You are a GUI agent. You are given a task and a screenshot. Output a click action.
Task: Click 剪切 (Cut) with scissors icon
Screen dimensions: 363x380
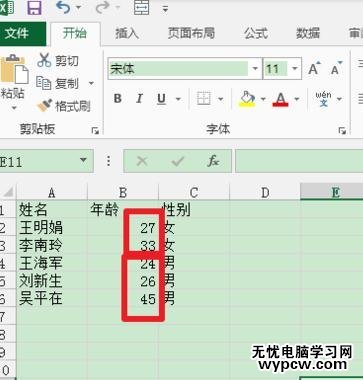58,61
